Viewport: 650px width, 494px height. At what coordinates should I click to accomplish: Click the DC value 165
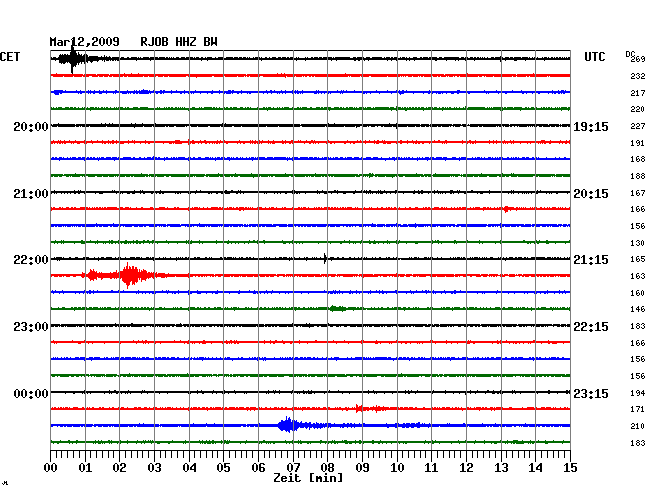(x=638, y=259)
